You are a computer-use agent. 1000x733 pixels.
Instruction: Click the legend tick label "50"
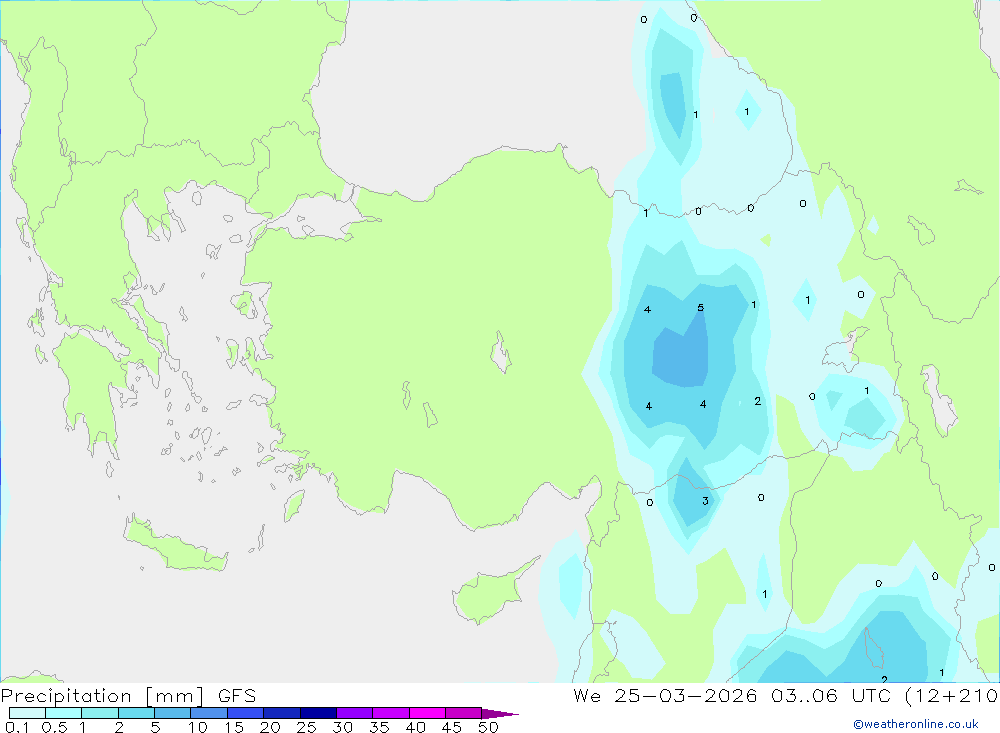pyautogui.click(x=488, y=727)
